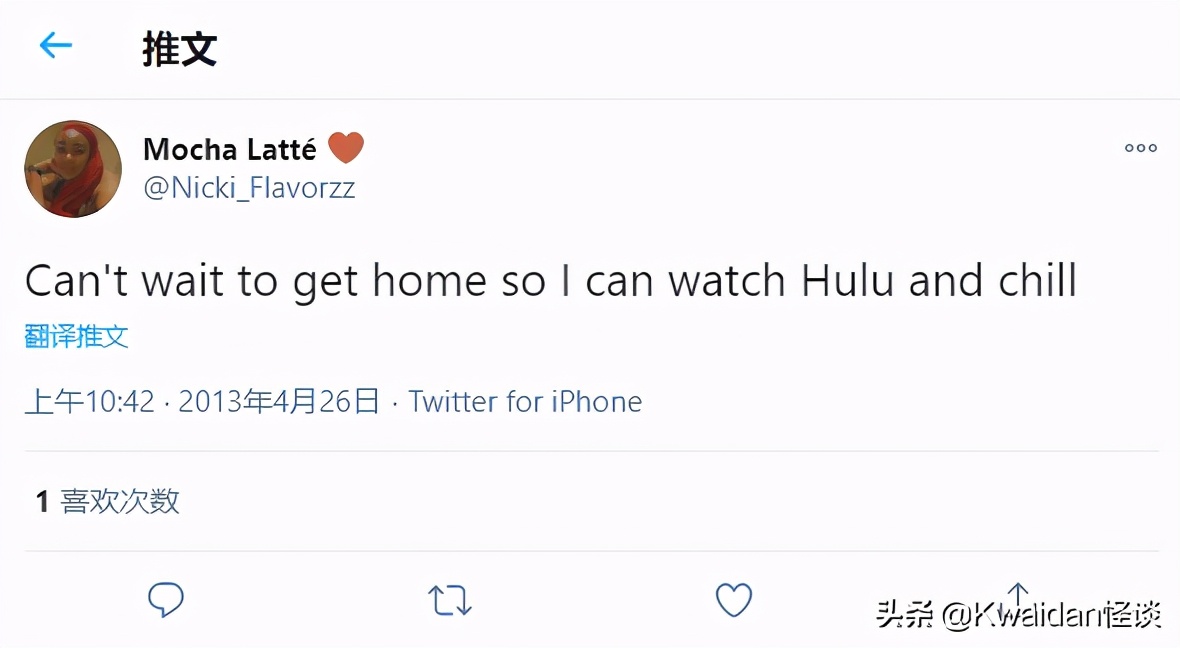1180x648 pixels.
Task: Like the tweet using the heart icon
Action: [734, 599]
